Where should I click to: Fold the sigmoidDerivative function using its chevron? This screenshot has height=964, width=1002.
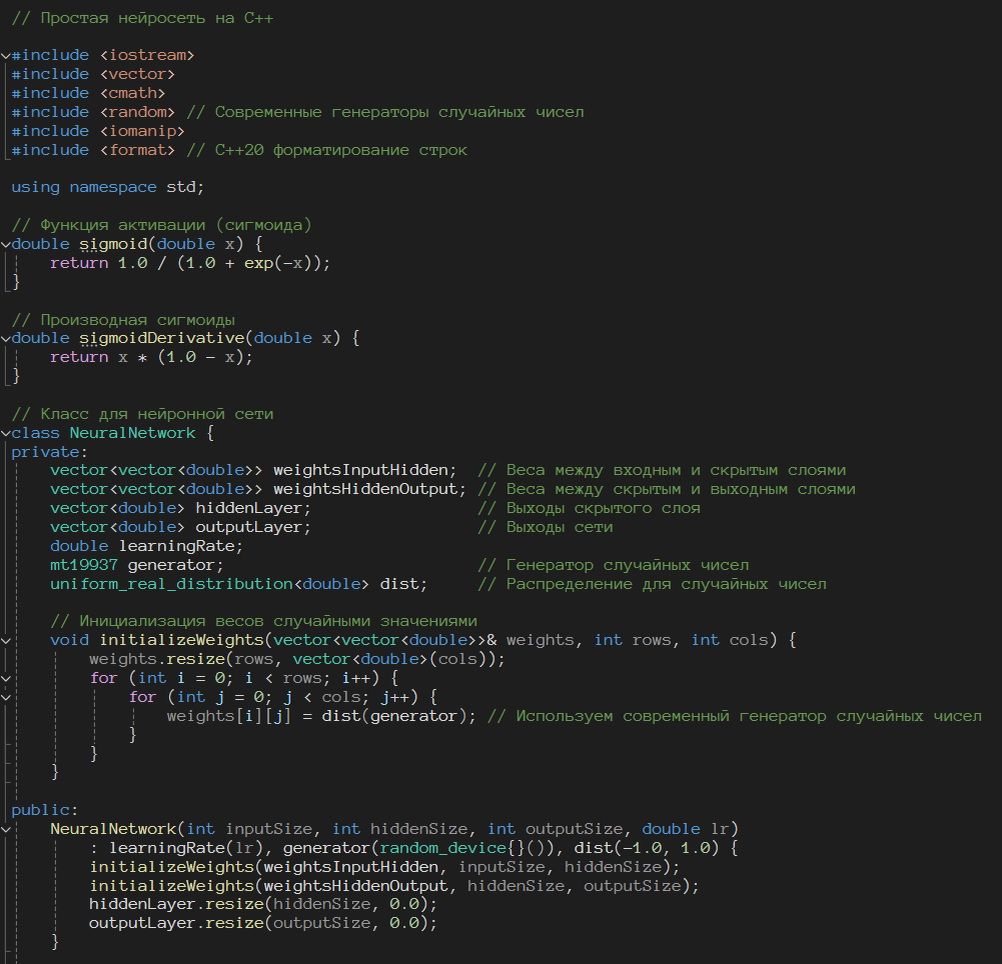click(x=6, y=339)
